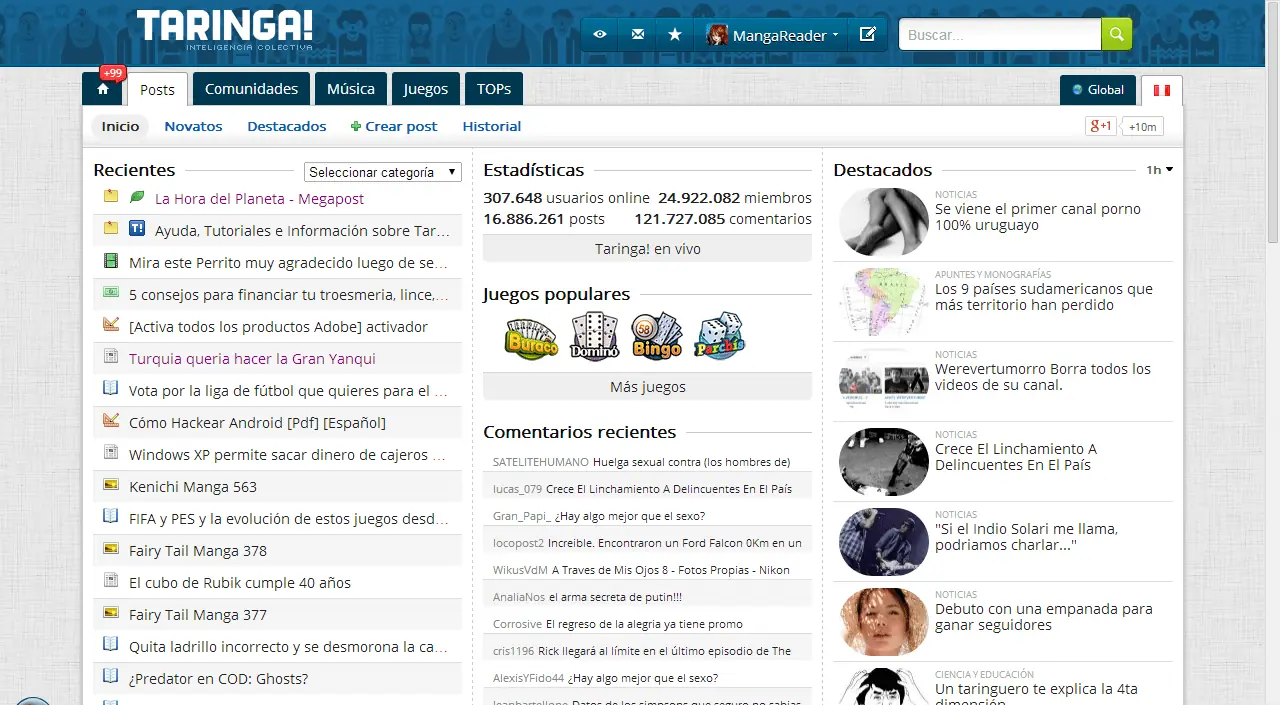Select the home icon with +99 badge
Viewport: 1280px width, 705px height.
(x=102, y=89)
